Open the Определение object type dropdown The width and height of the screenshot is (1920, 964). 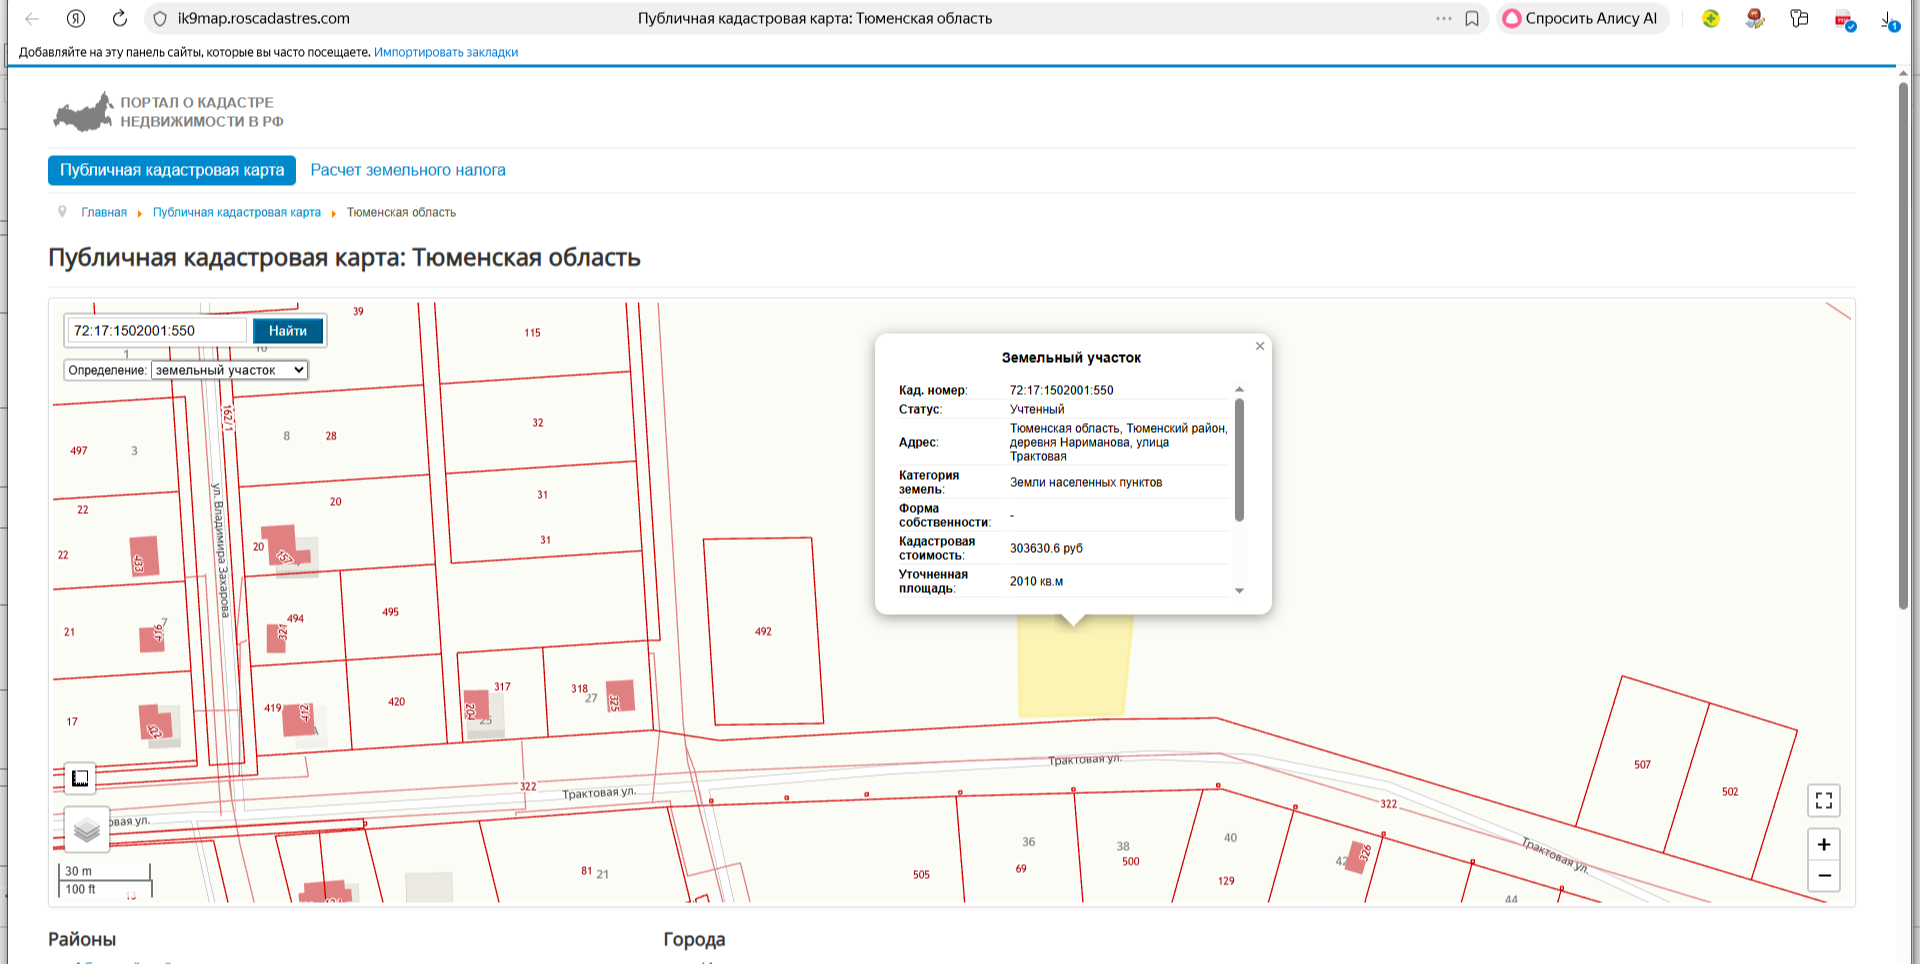229,370
